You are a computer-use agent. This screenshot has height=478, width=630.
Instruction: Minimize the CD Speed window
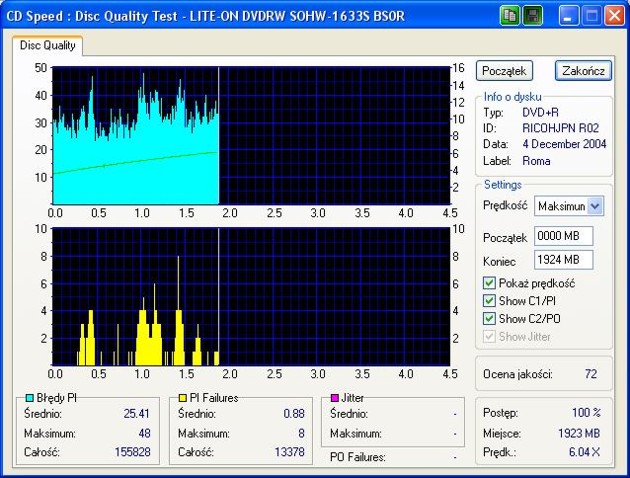click(x=568, y=16)
